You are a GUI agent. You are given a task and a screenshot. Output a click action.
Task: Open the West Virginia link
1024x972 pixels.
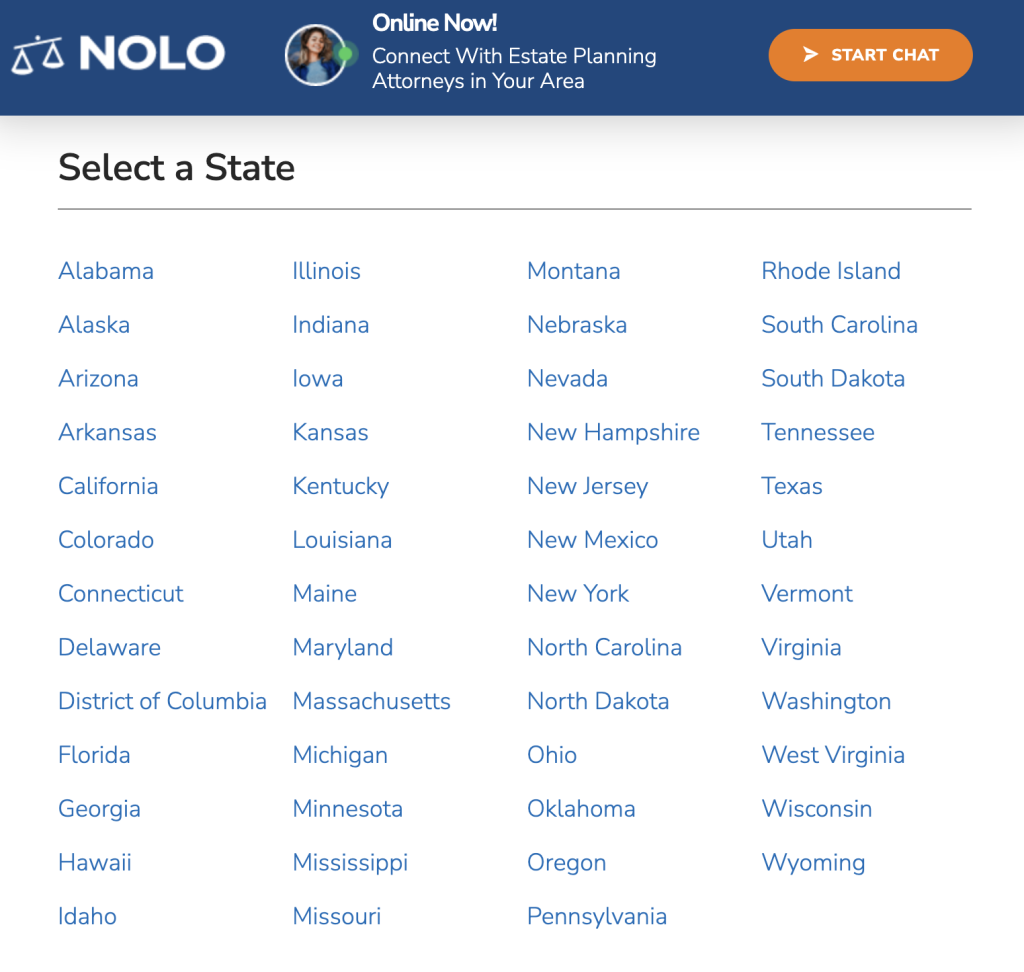click(x=833, y=755)
